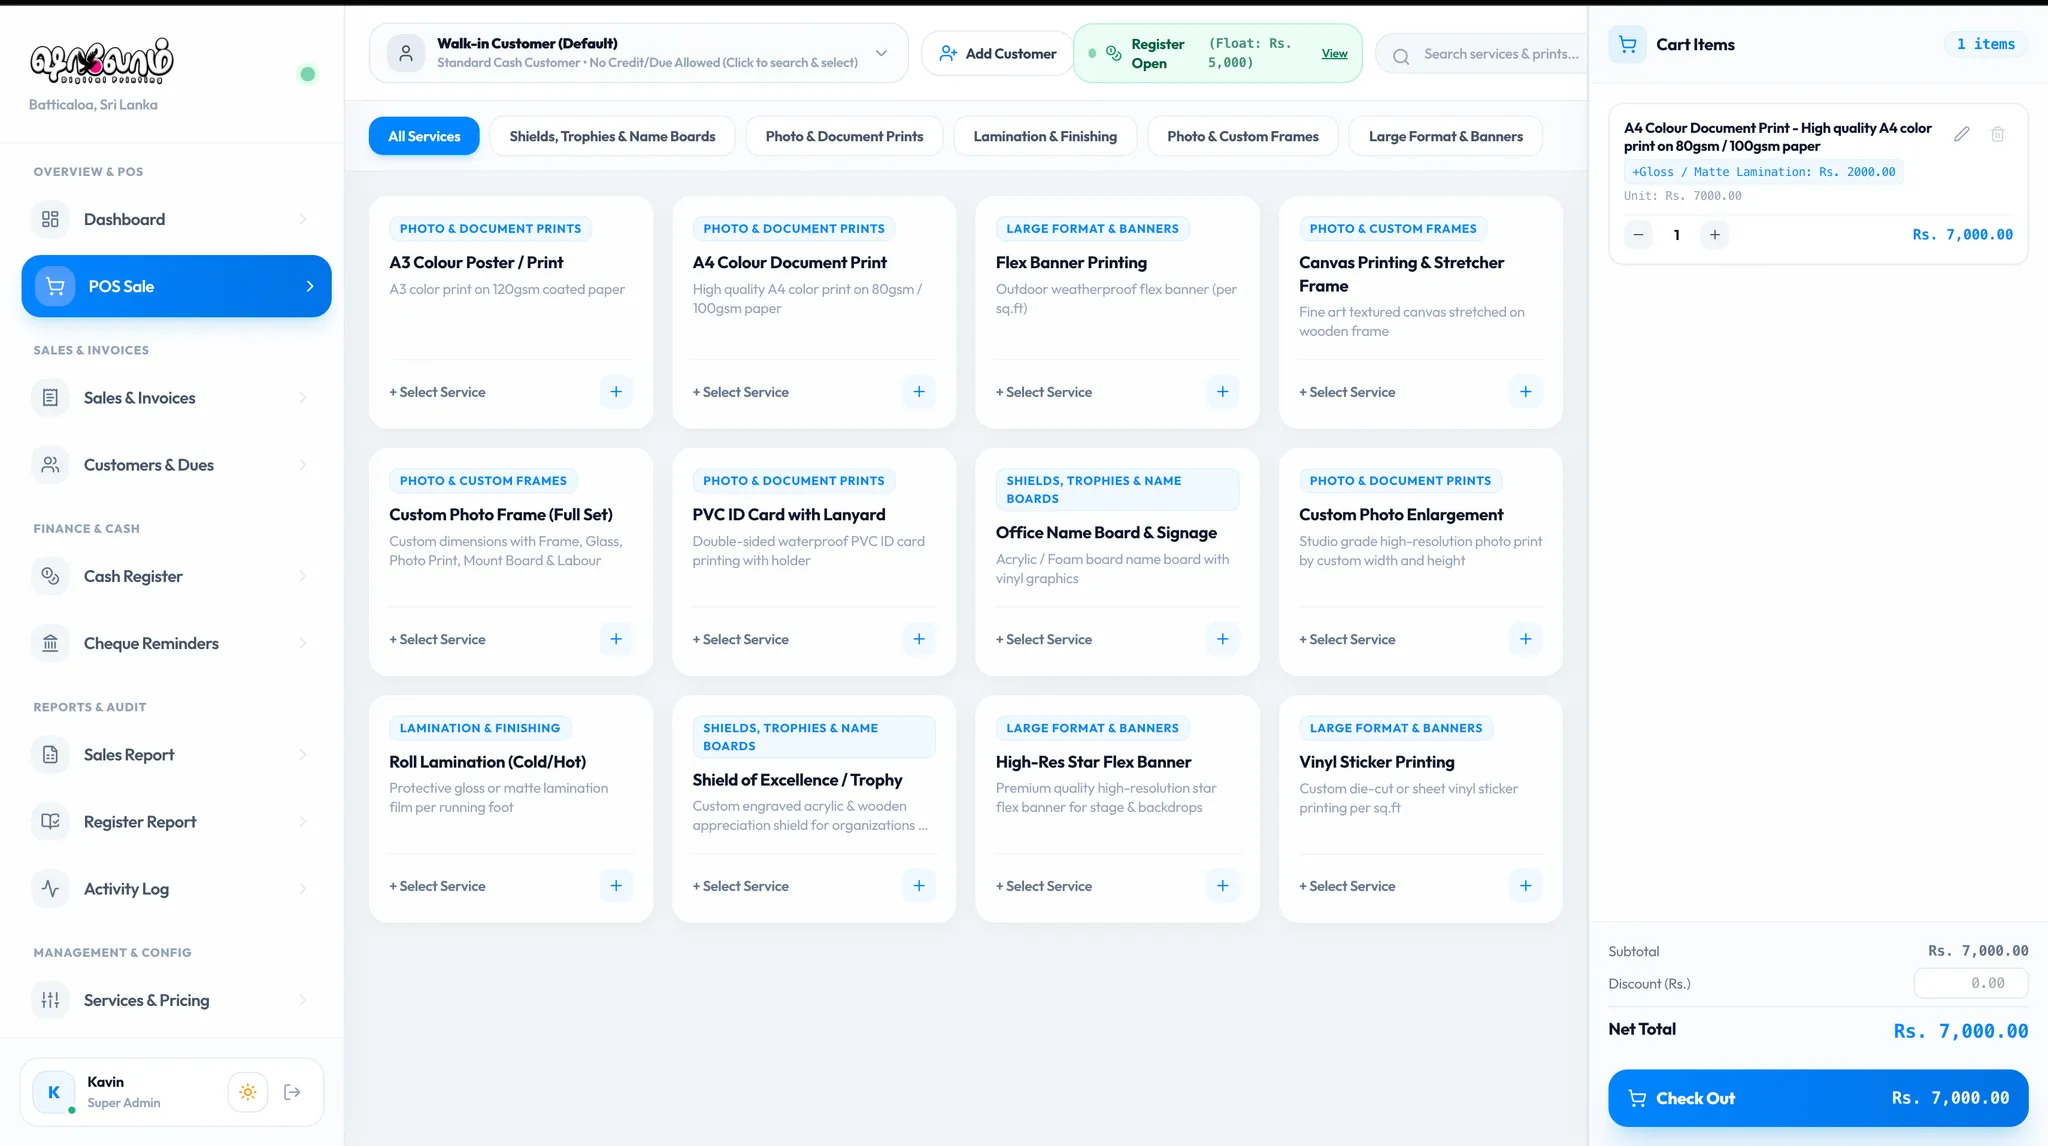Open POS Sale in the sidebar
Screen dimensions: 2048x1146
[176, 286]
